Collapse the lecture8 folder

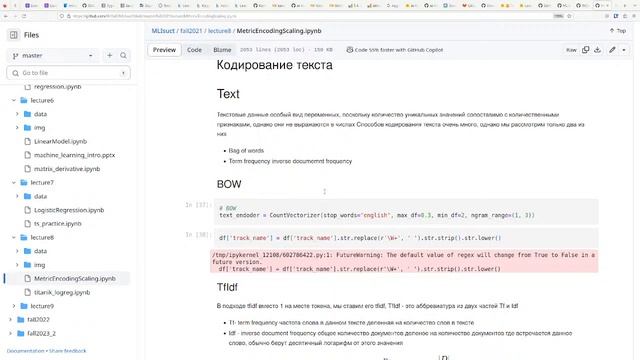(x=14, y=238)
